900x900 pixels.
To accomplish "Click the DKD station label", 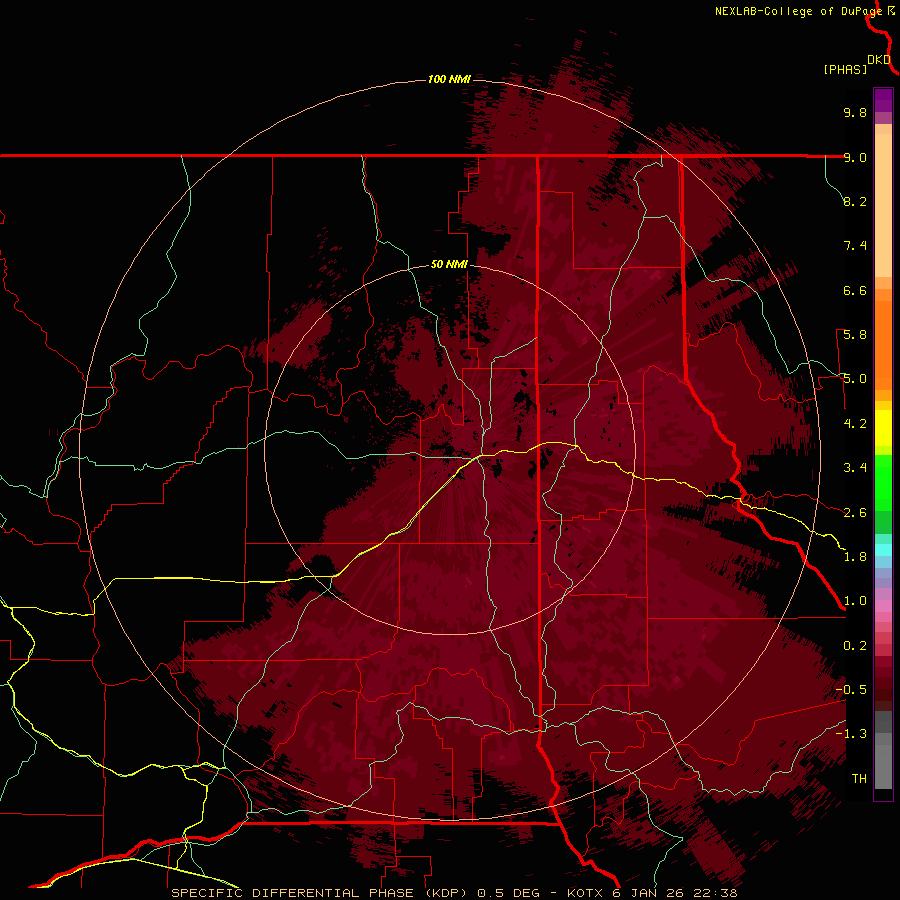I will pyautogui.click(x=879, y=60).
